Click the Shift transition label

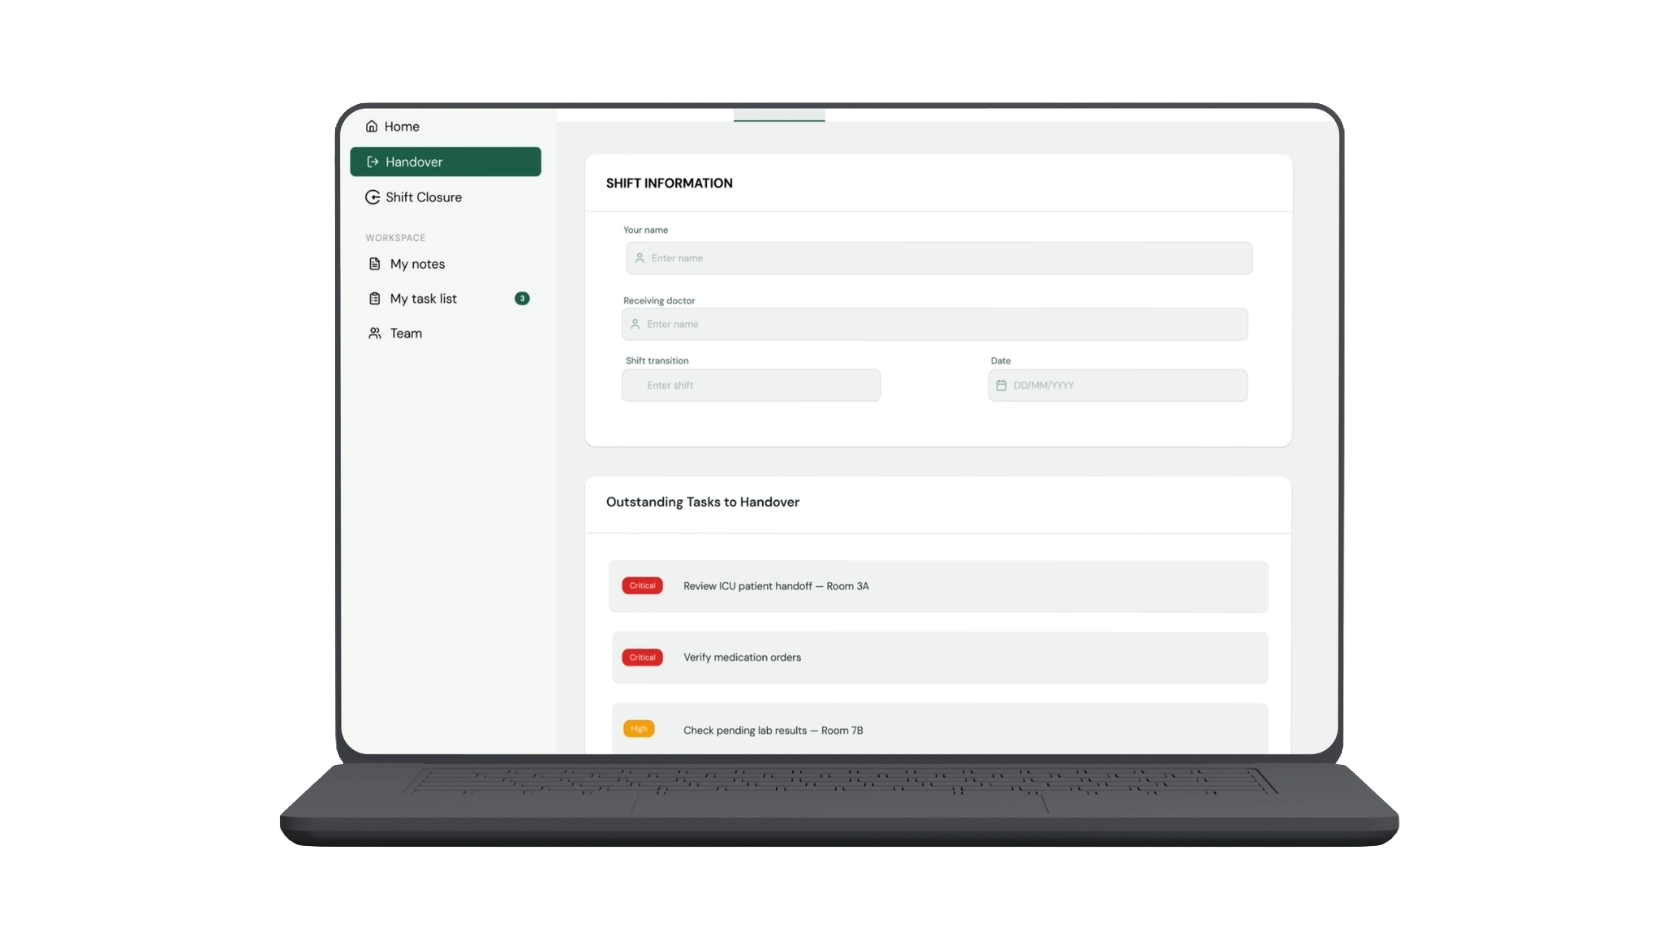pos(657,361)
